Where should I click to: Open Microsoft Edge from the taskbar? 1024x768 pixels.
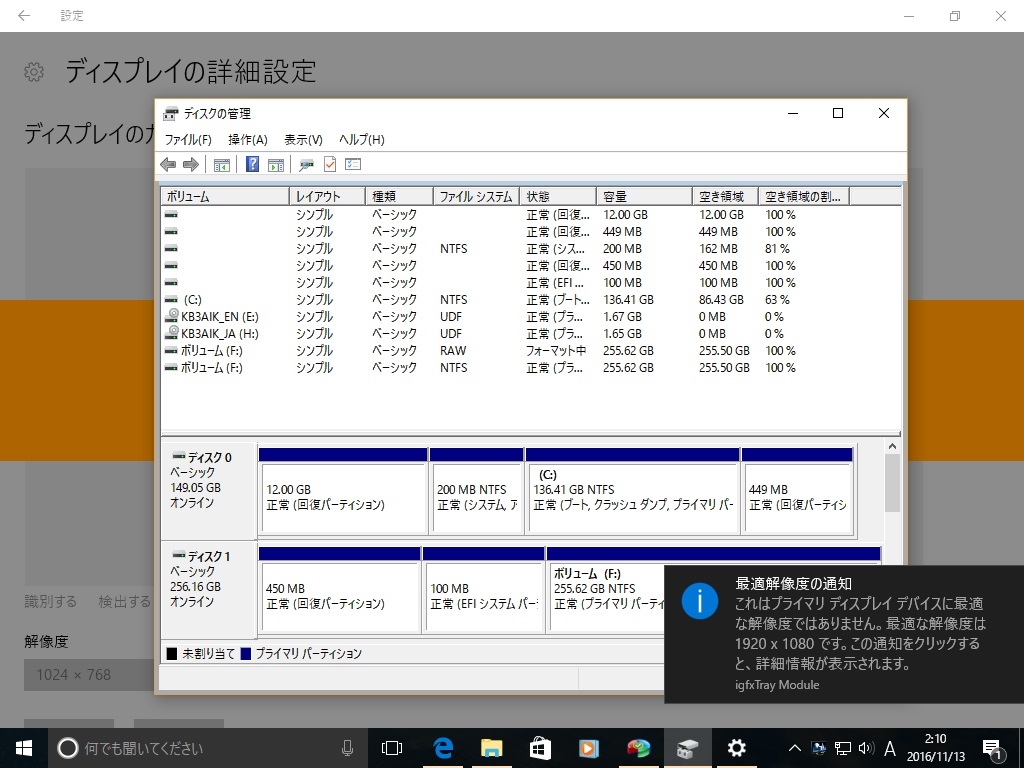pos(443,747)
